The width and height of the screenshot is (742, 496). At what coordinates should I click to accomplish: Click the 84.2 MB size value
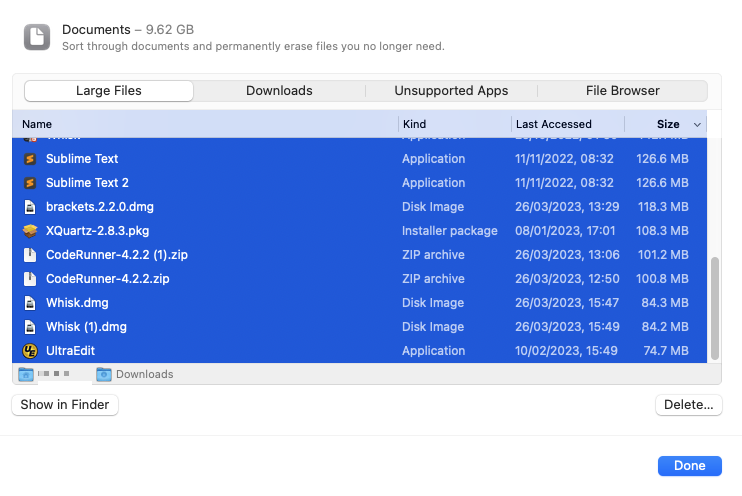(665, 327)
